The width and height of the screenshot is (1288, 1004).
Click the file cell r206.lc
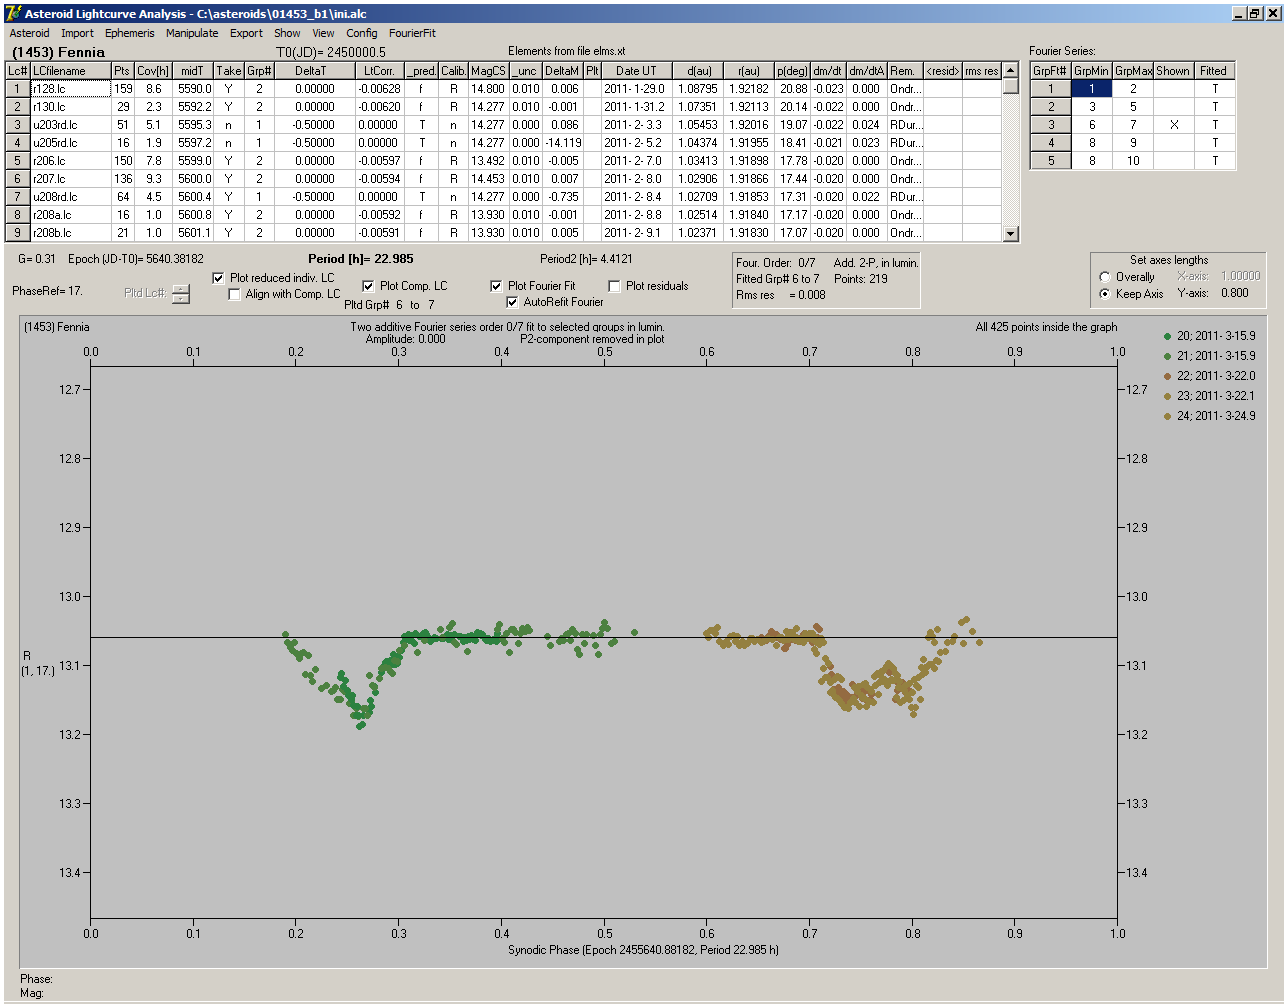coord(70,161)
